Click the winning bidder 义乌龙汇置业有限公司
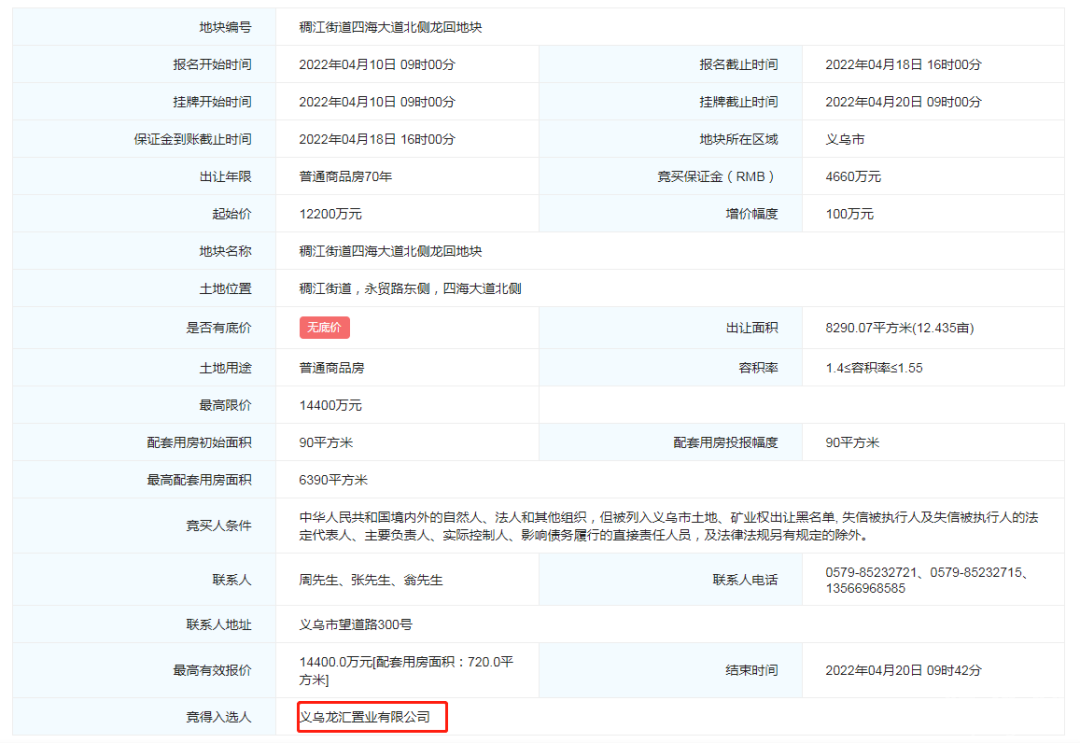The image size is (1080, 743). 365,717
